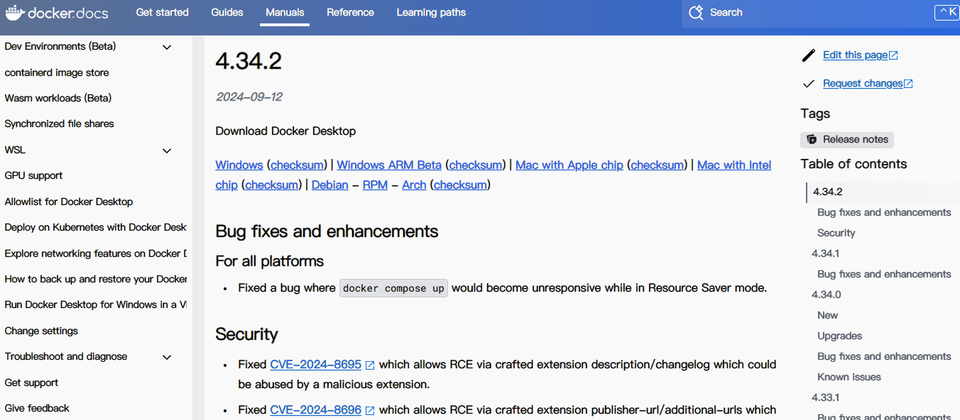Open the Reference section

[350, 12]
